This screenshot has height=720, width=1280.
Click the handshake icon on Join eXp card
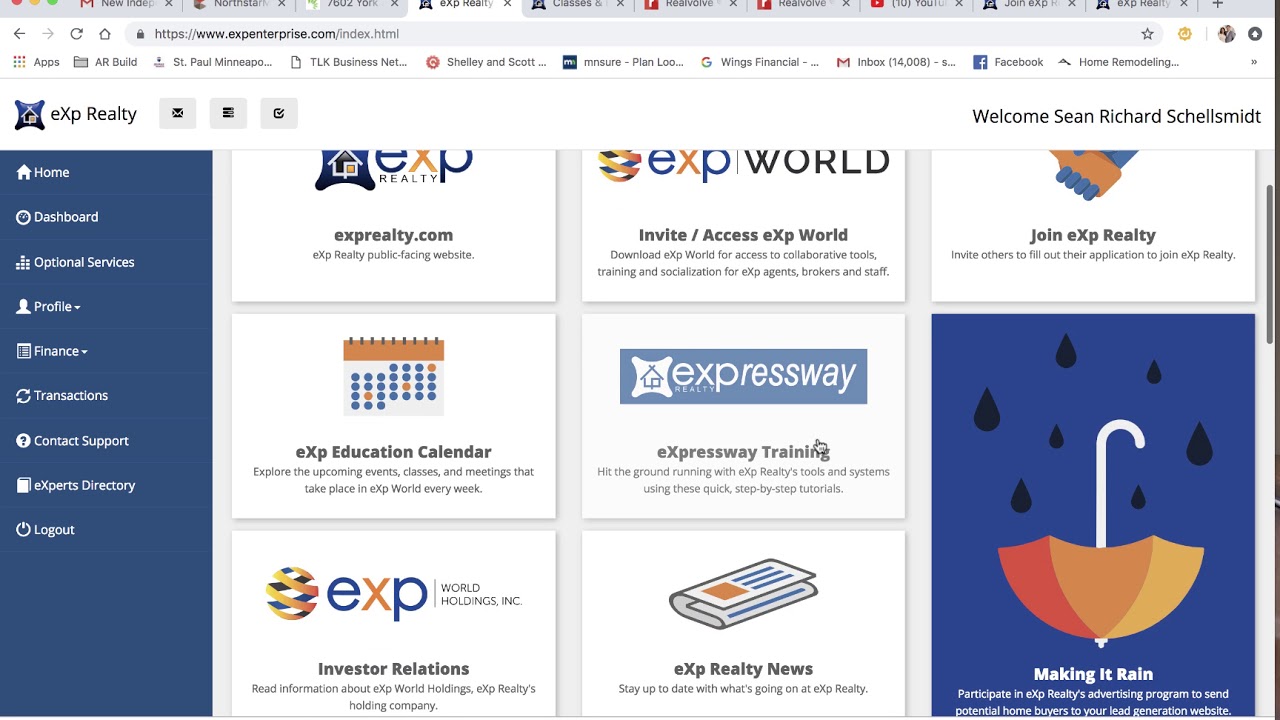tap(1093, 175)
